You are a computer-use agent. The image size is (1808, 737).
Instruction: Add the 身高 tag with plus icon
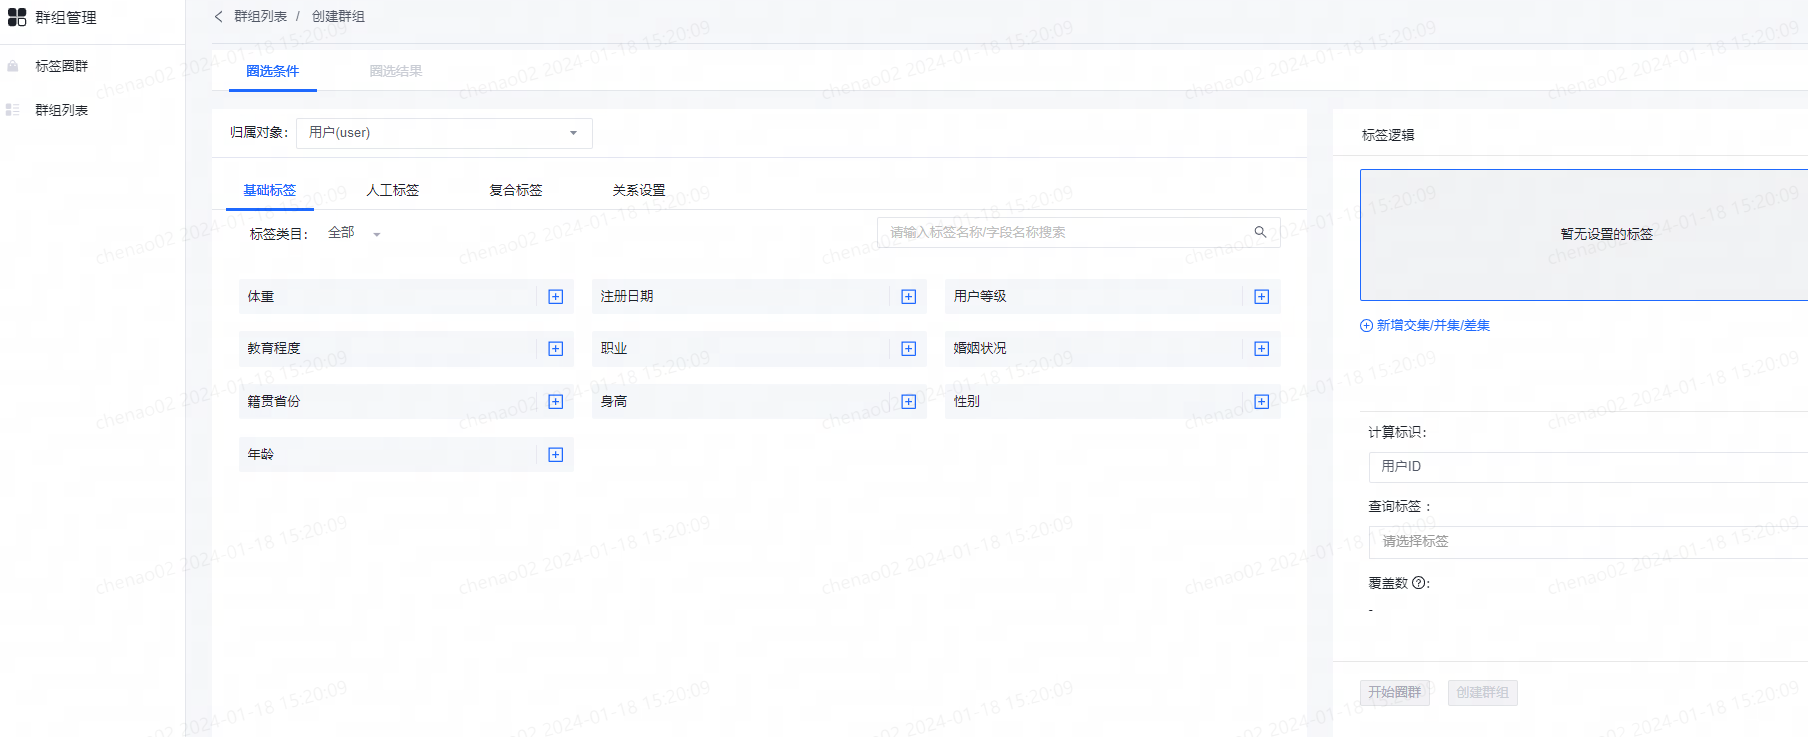pyautogui.click(x=909, y=402)
